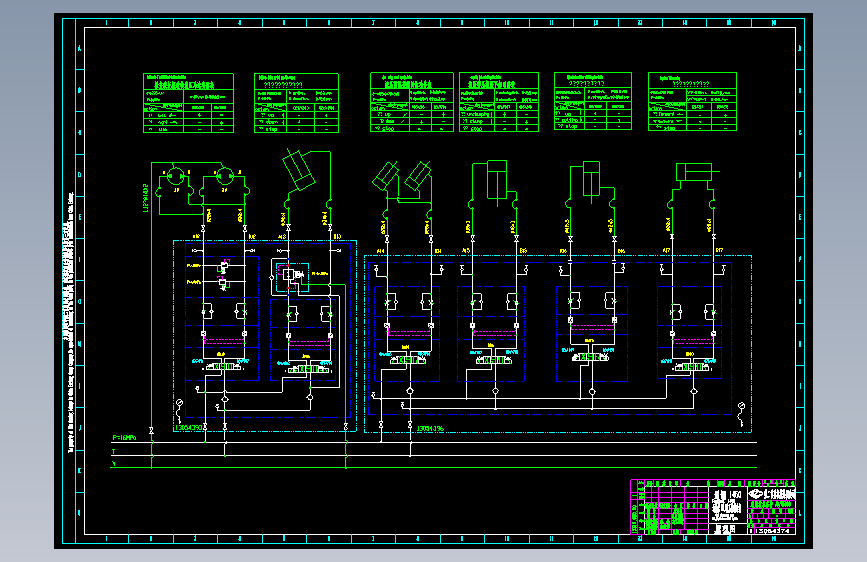
Task: Click the 13064390 valve block number
Action: pos(189,428)
